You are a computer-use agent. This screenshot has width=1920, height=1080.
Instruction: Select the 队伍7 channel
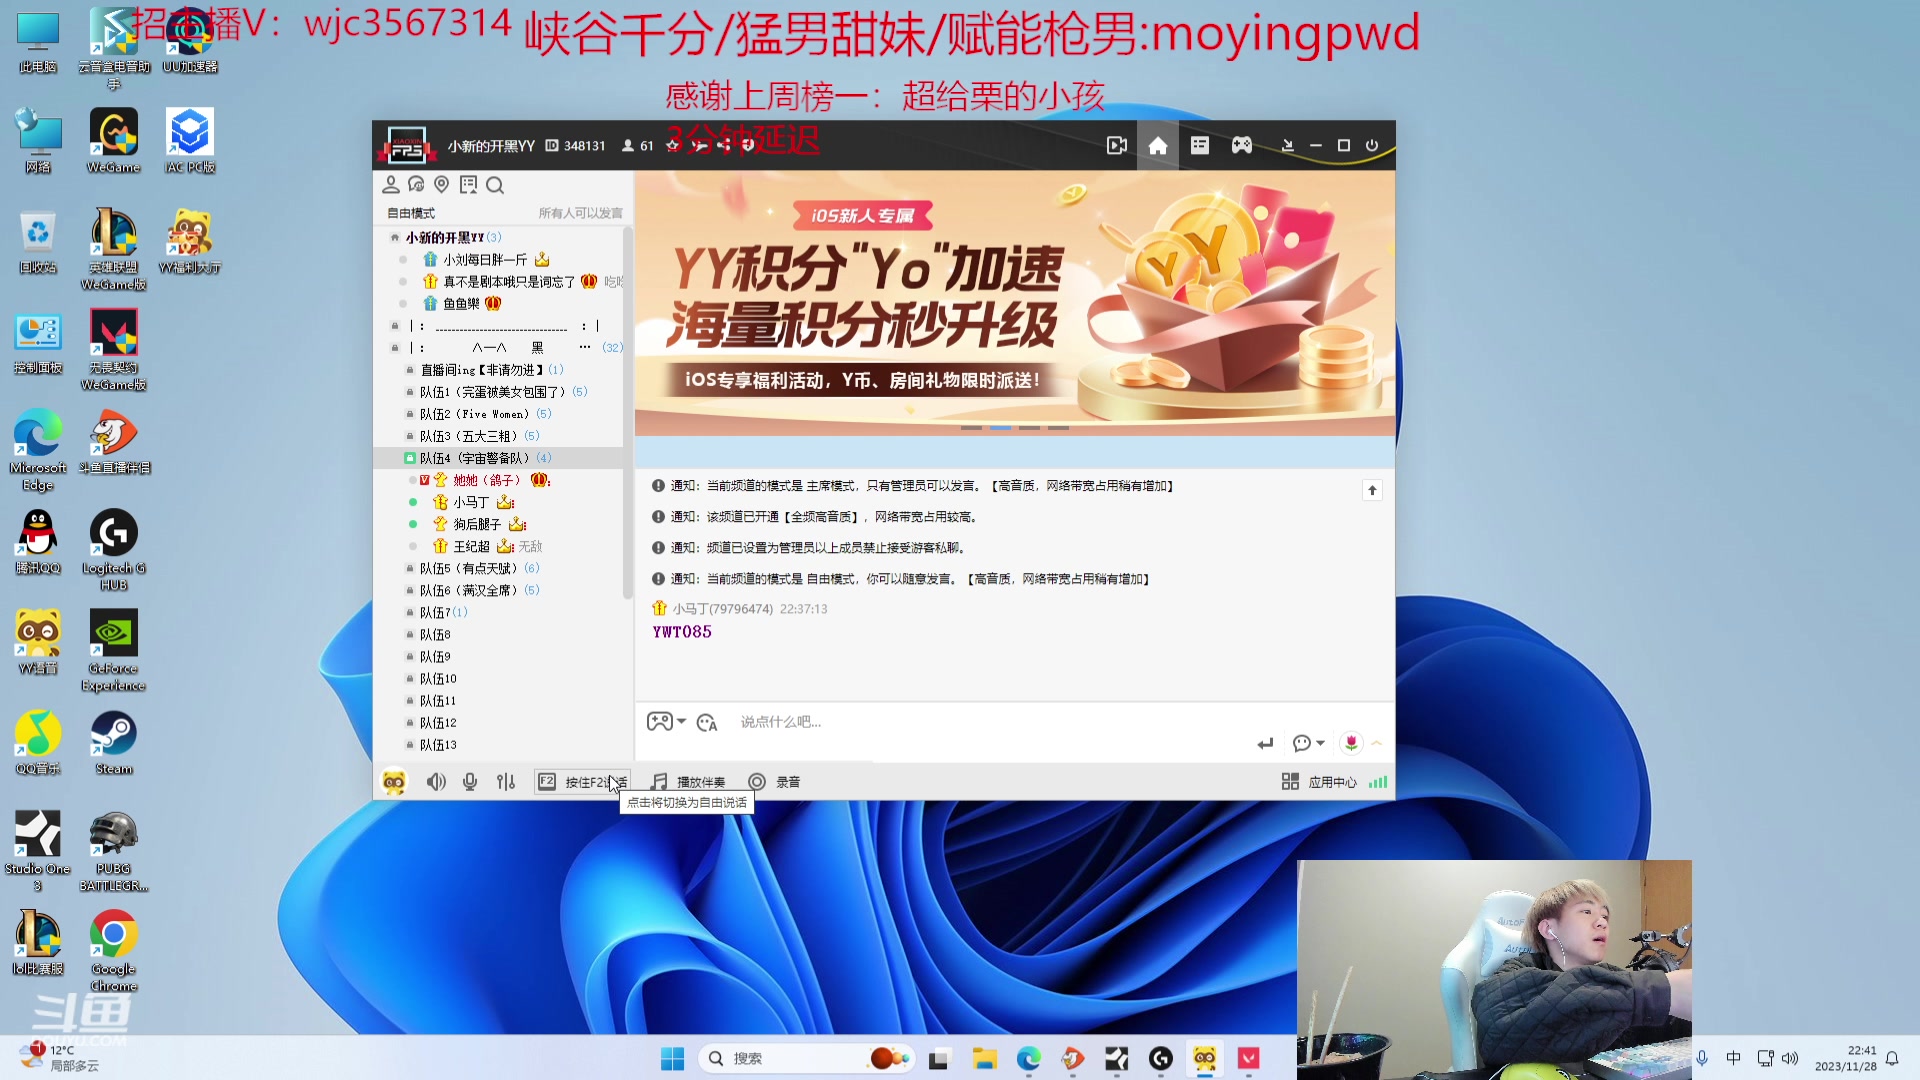435,612
